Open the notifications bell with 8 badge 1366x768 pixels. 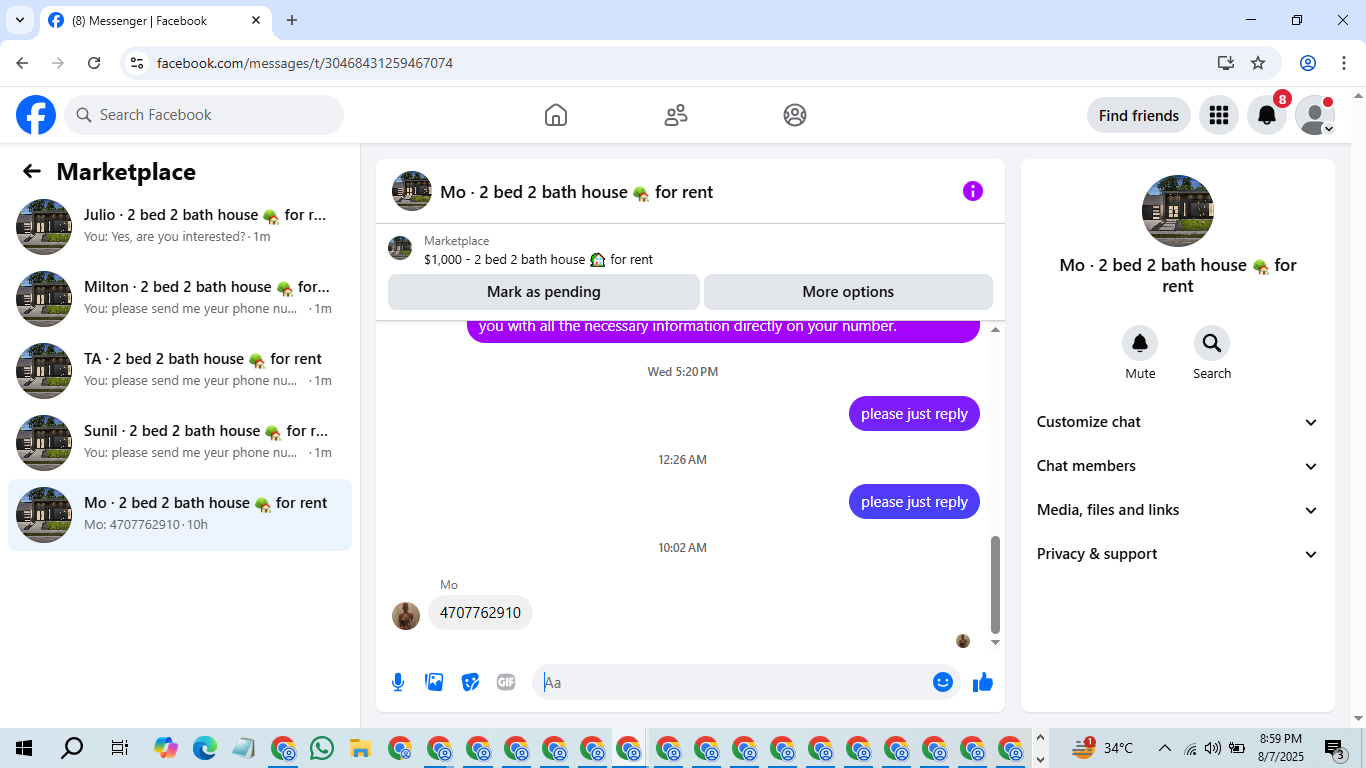point(1267,115)
